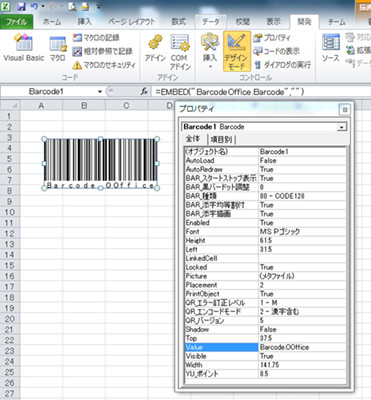Click the Save icon in quick access toolbar

(22, 6)
